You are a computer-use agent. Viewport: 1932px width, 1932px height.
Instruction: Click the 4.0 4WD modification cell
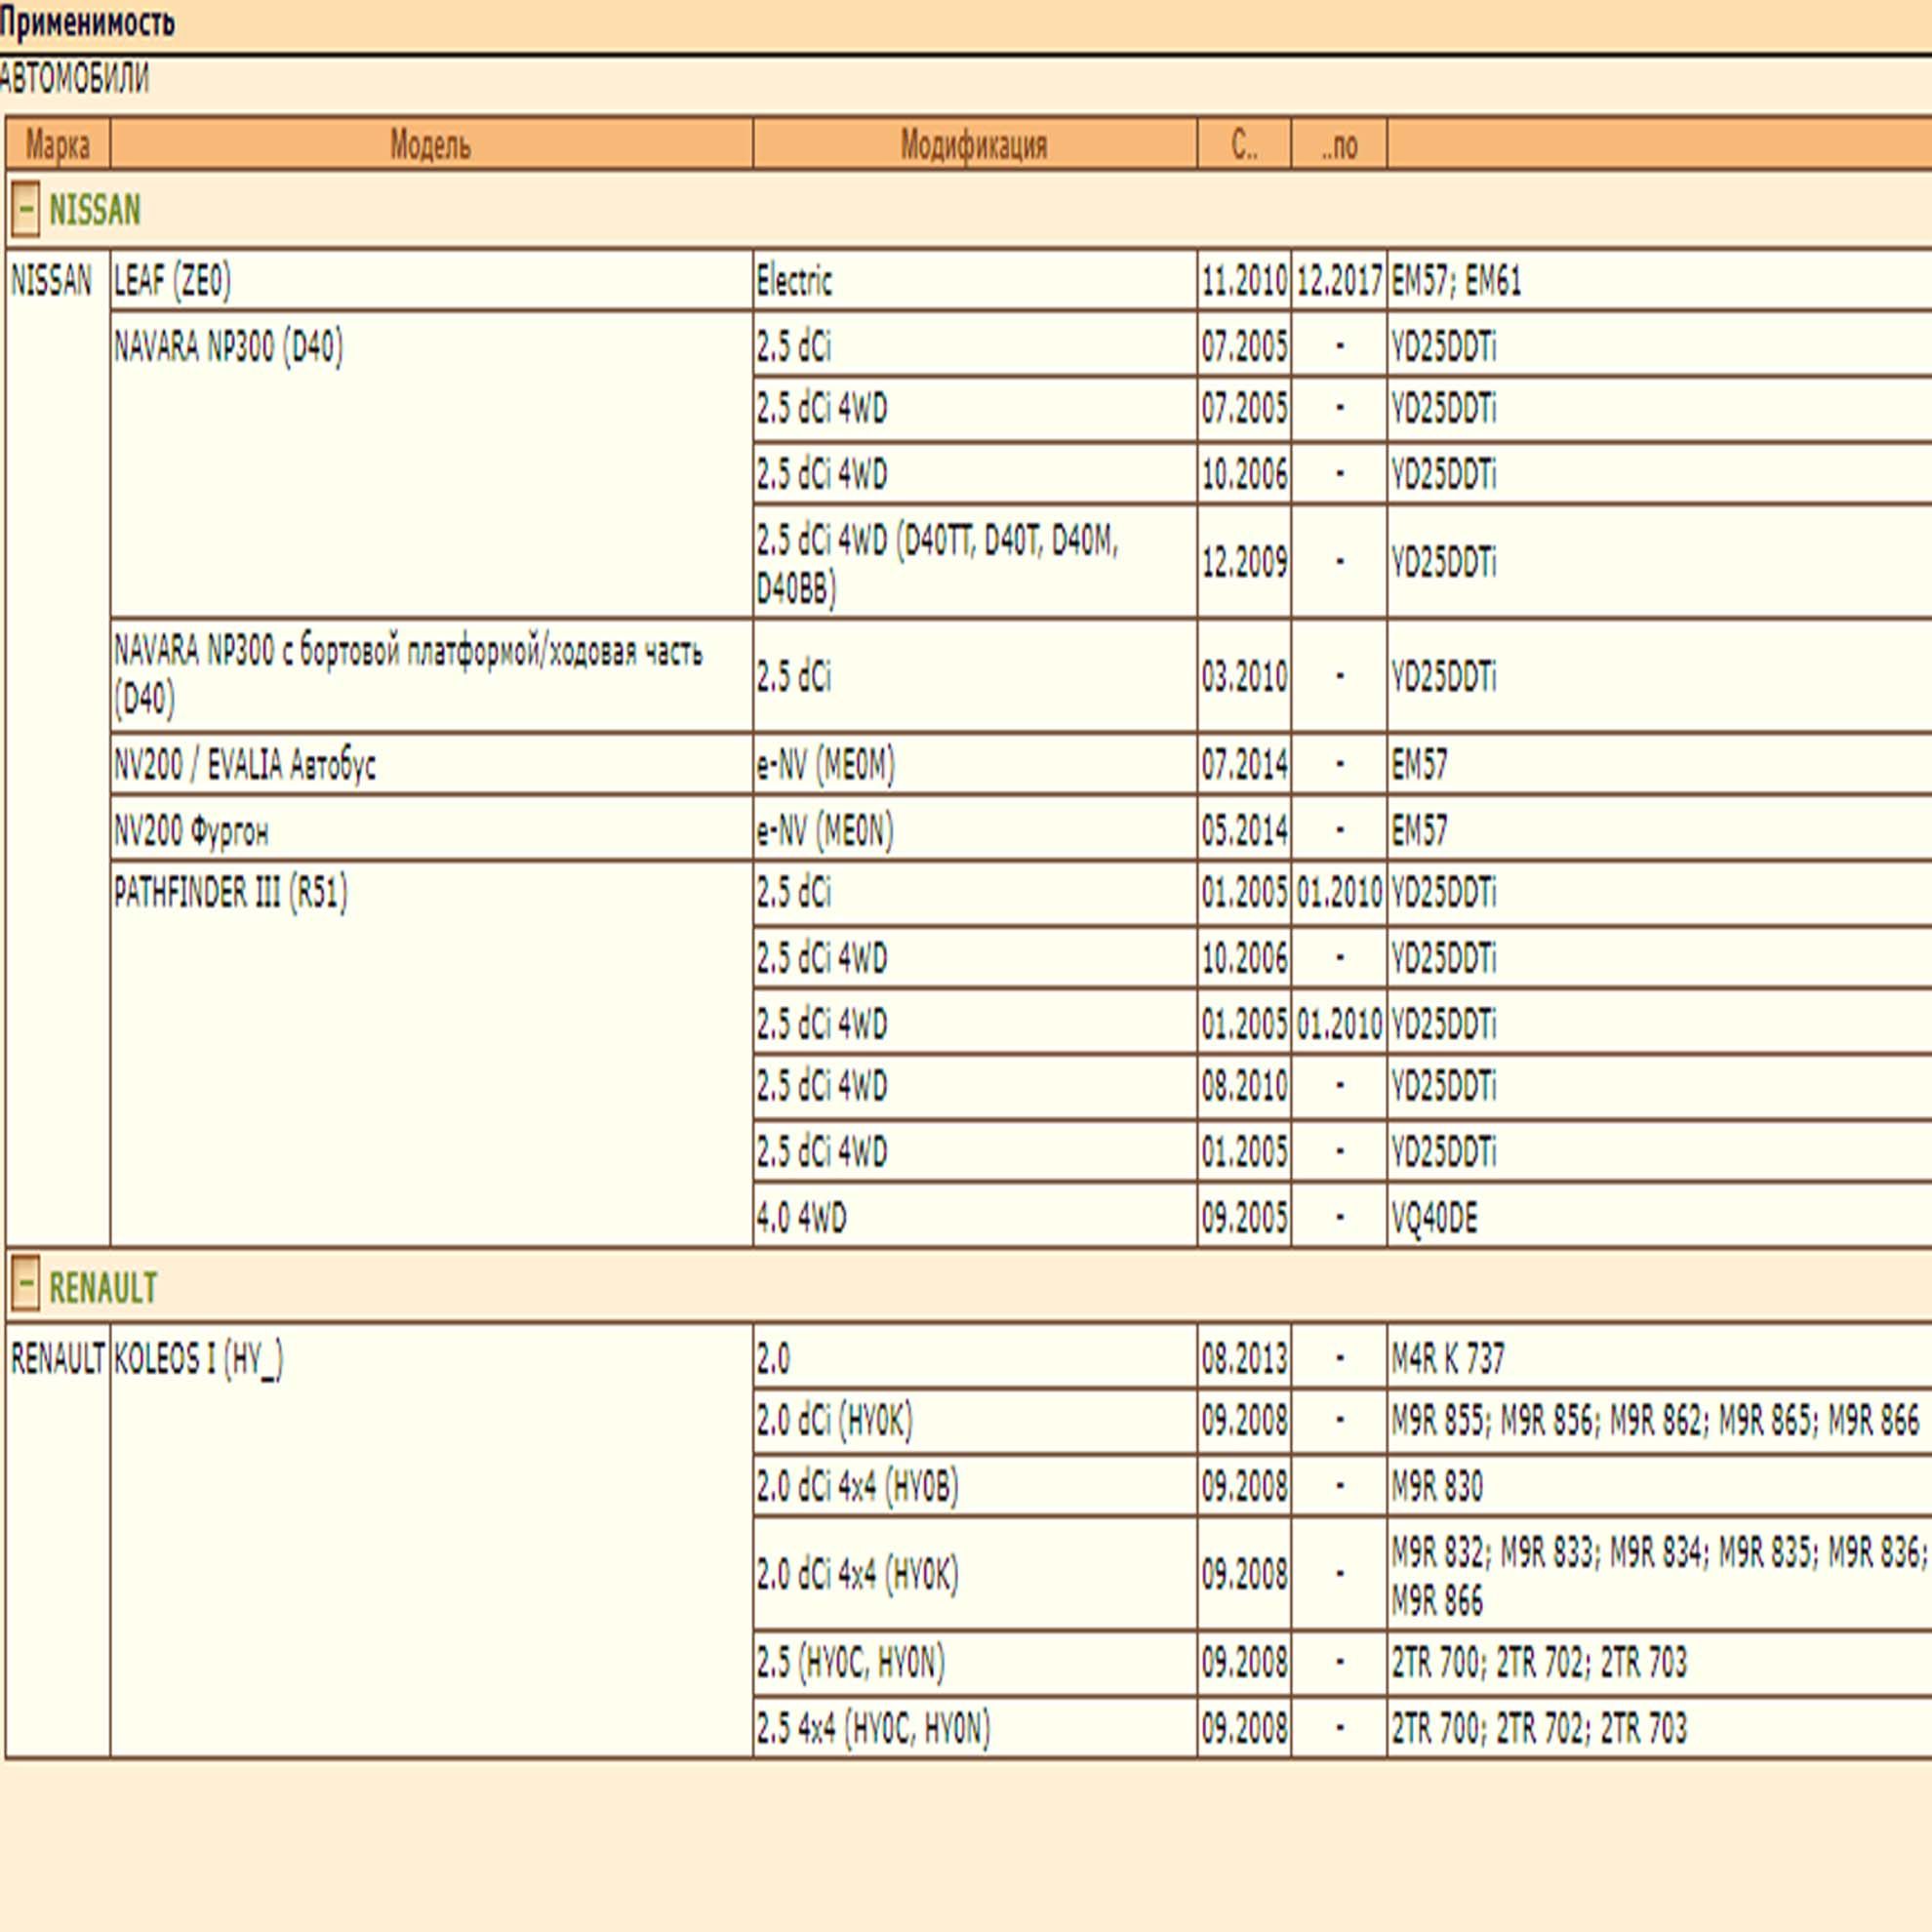pos(974,1216)
